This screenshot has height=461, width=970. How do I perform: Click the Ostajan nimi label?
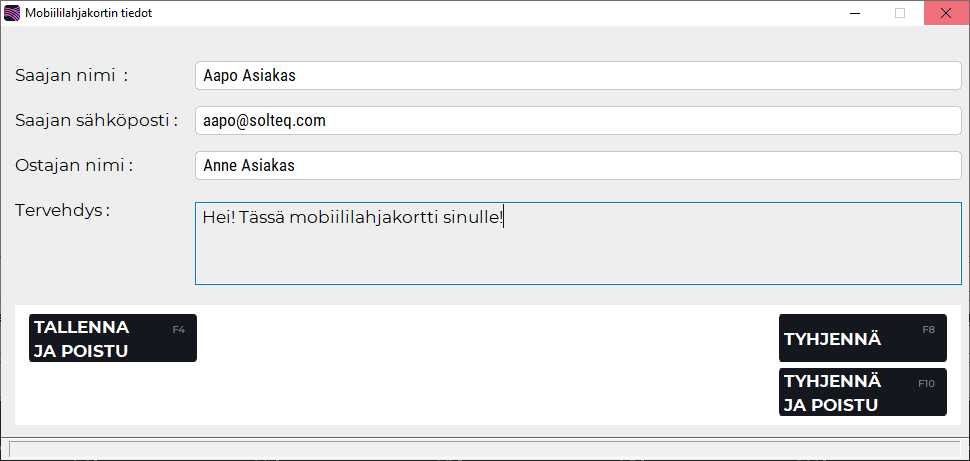74,165
